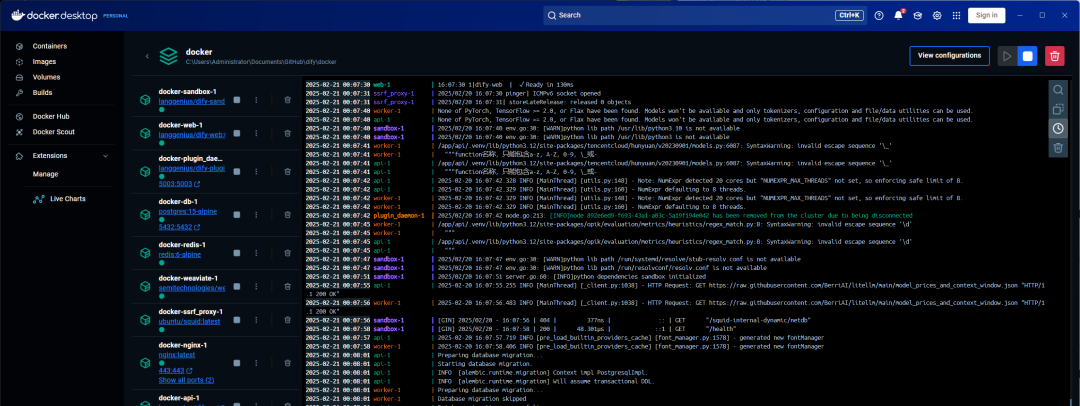Click the Search bar at top

703,15
